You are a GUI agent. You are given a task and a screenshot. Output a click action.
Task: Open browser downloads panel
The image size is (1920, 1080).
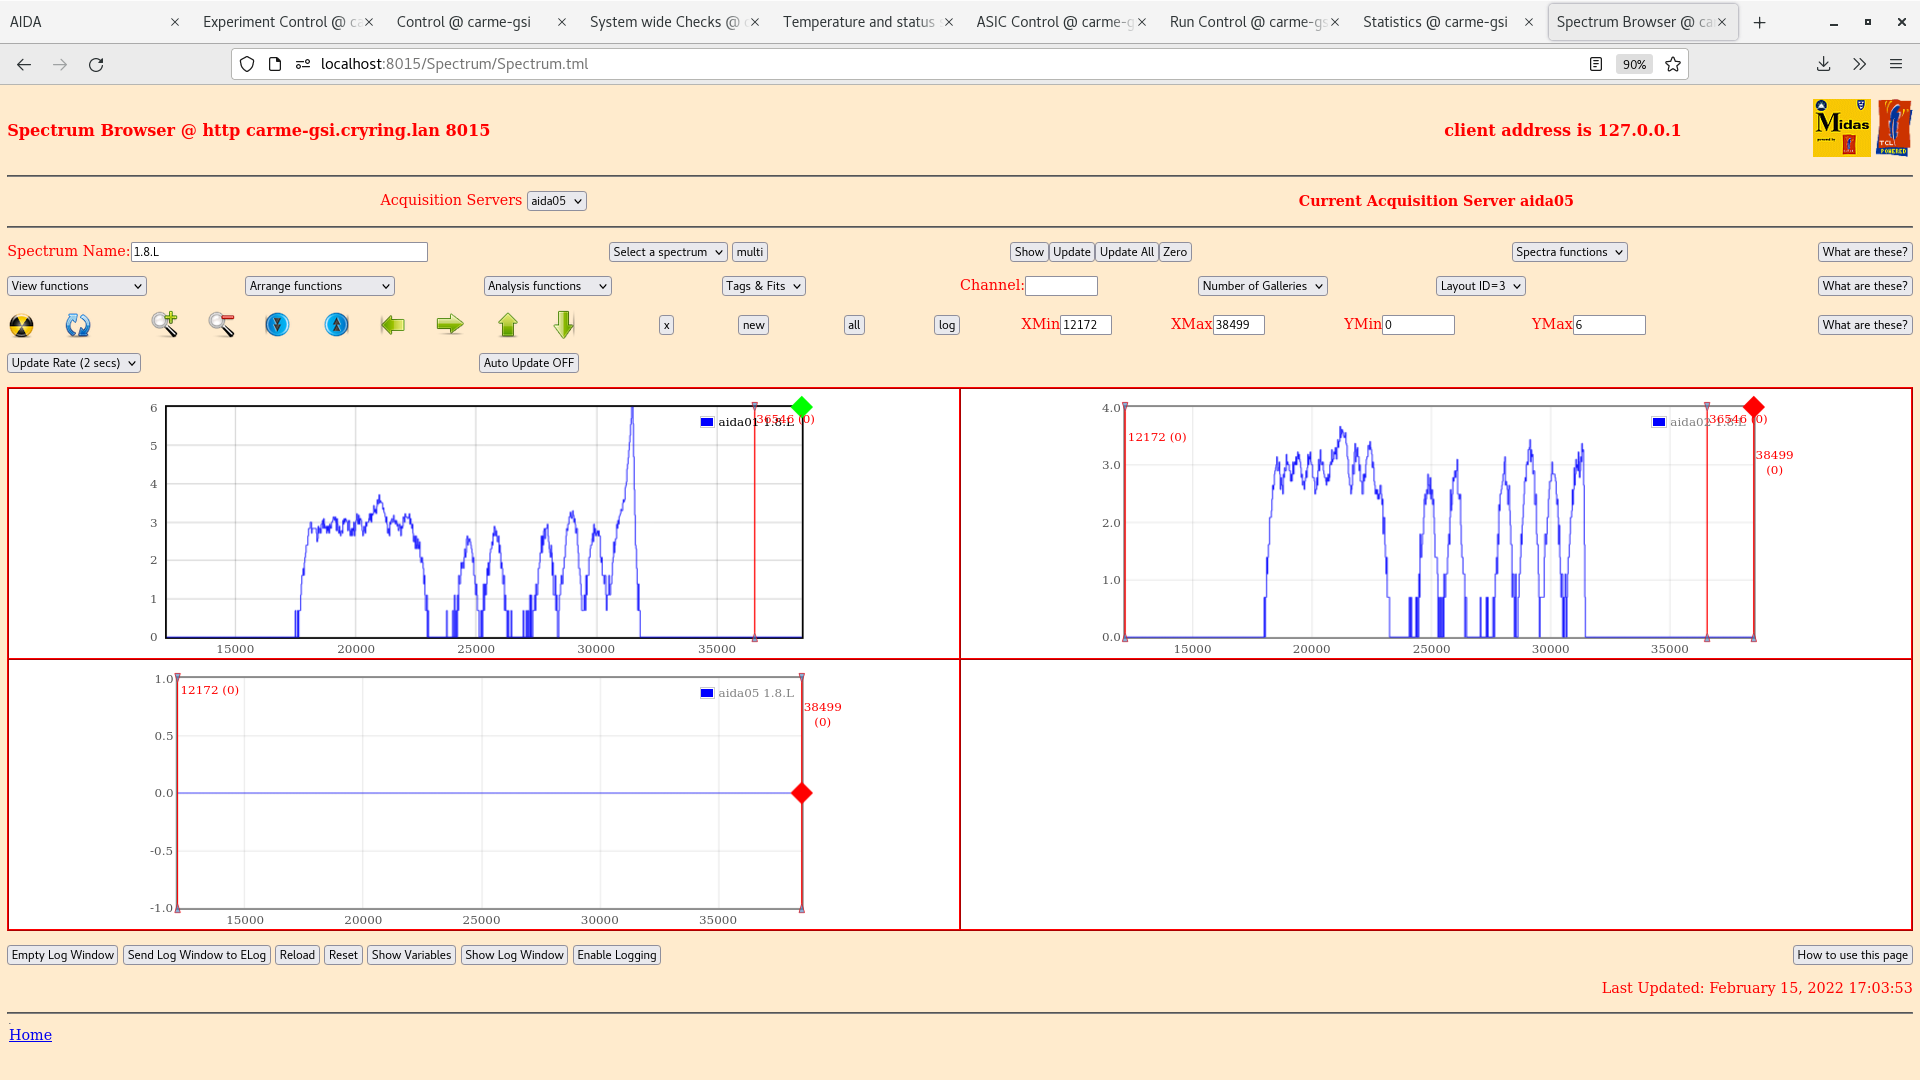click(x=1823, y=64)
